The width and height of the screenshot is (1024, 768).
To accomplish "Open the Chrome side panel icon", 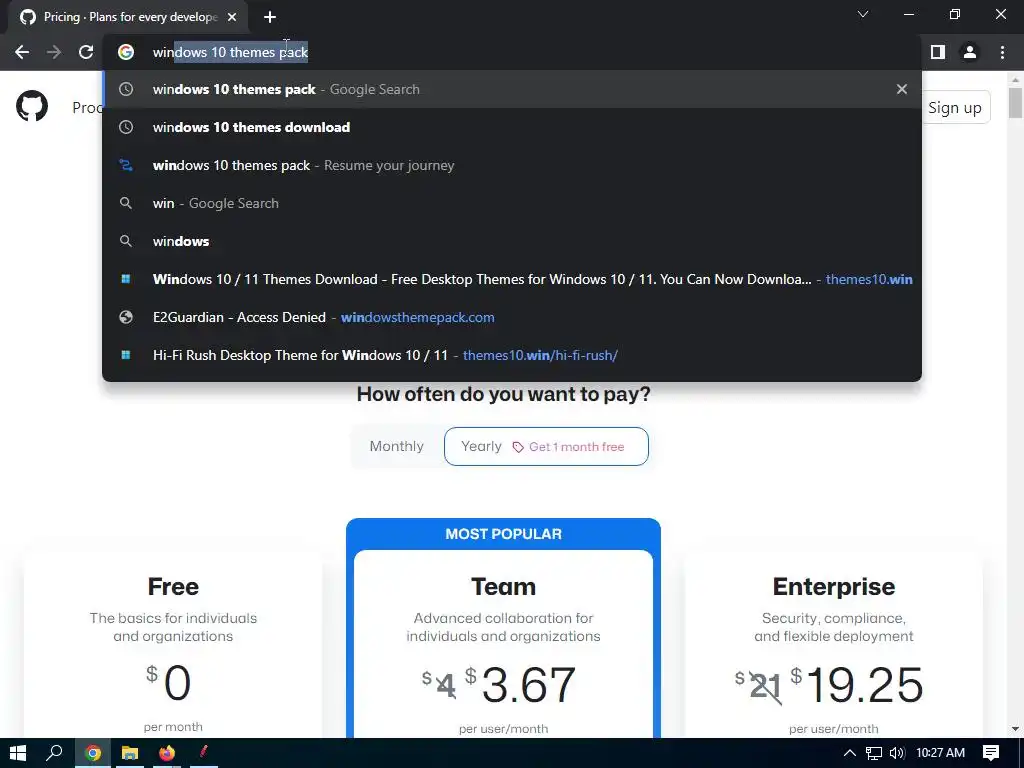I will click(938, 52).
